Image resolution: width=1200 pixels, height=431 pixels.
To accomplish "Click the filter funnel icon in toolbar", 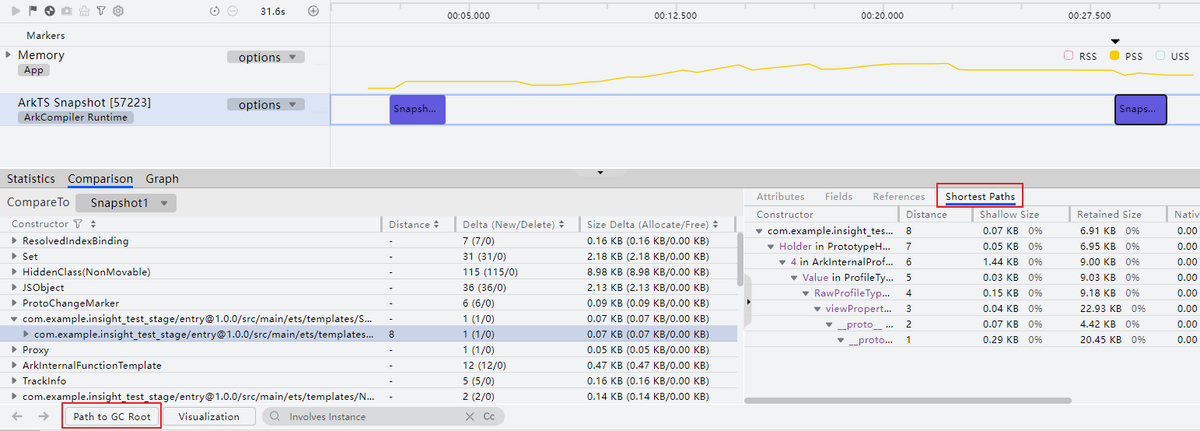I will click(x=102, y=11).
